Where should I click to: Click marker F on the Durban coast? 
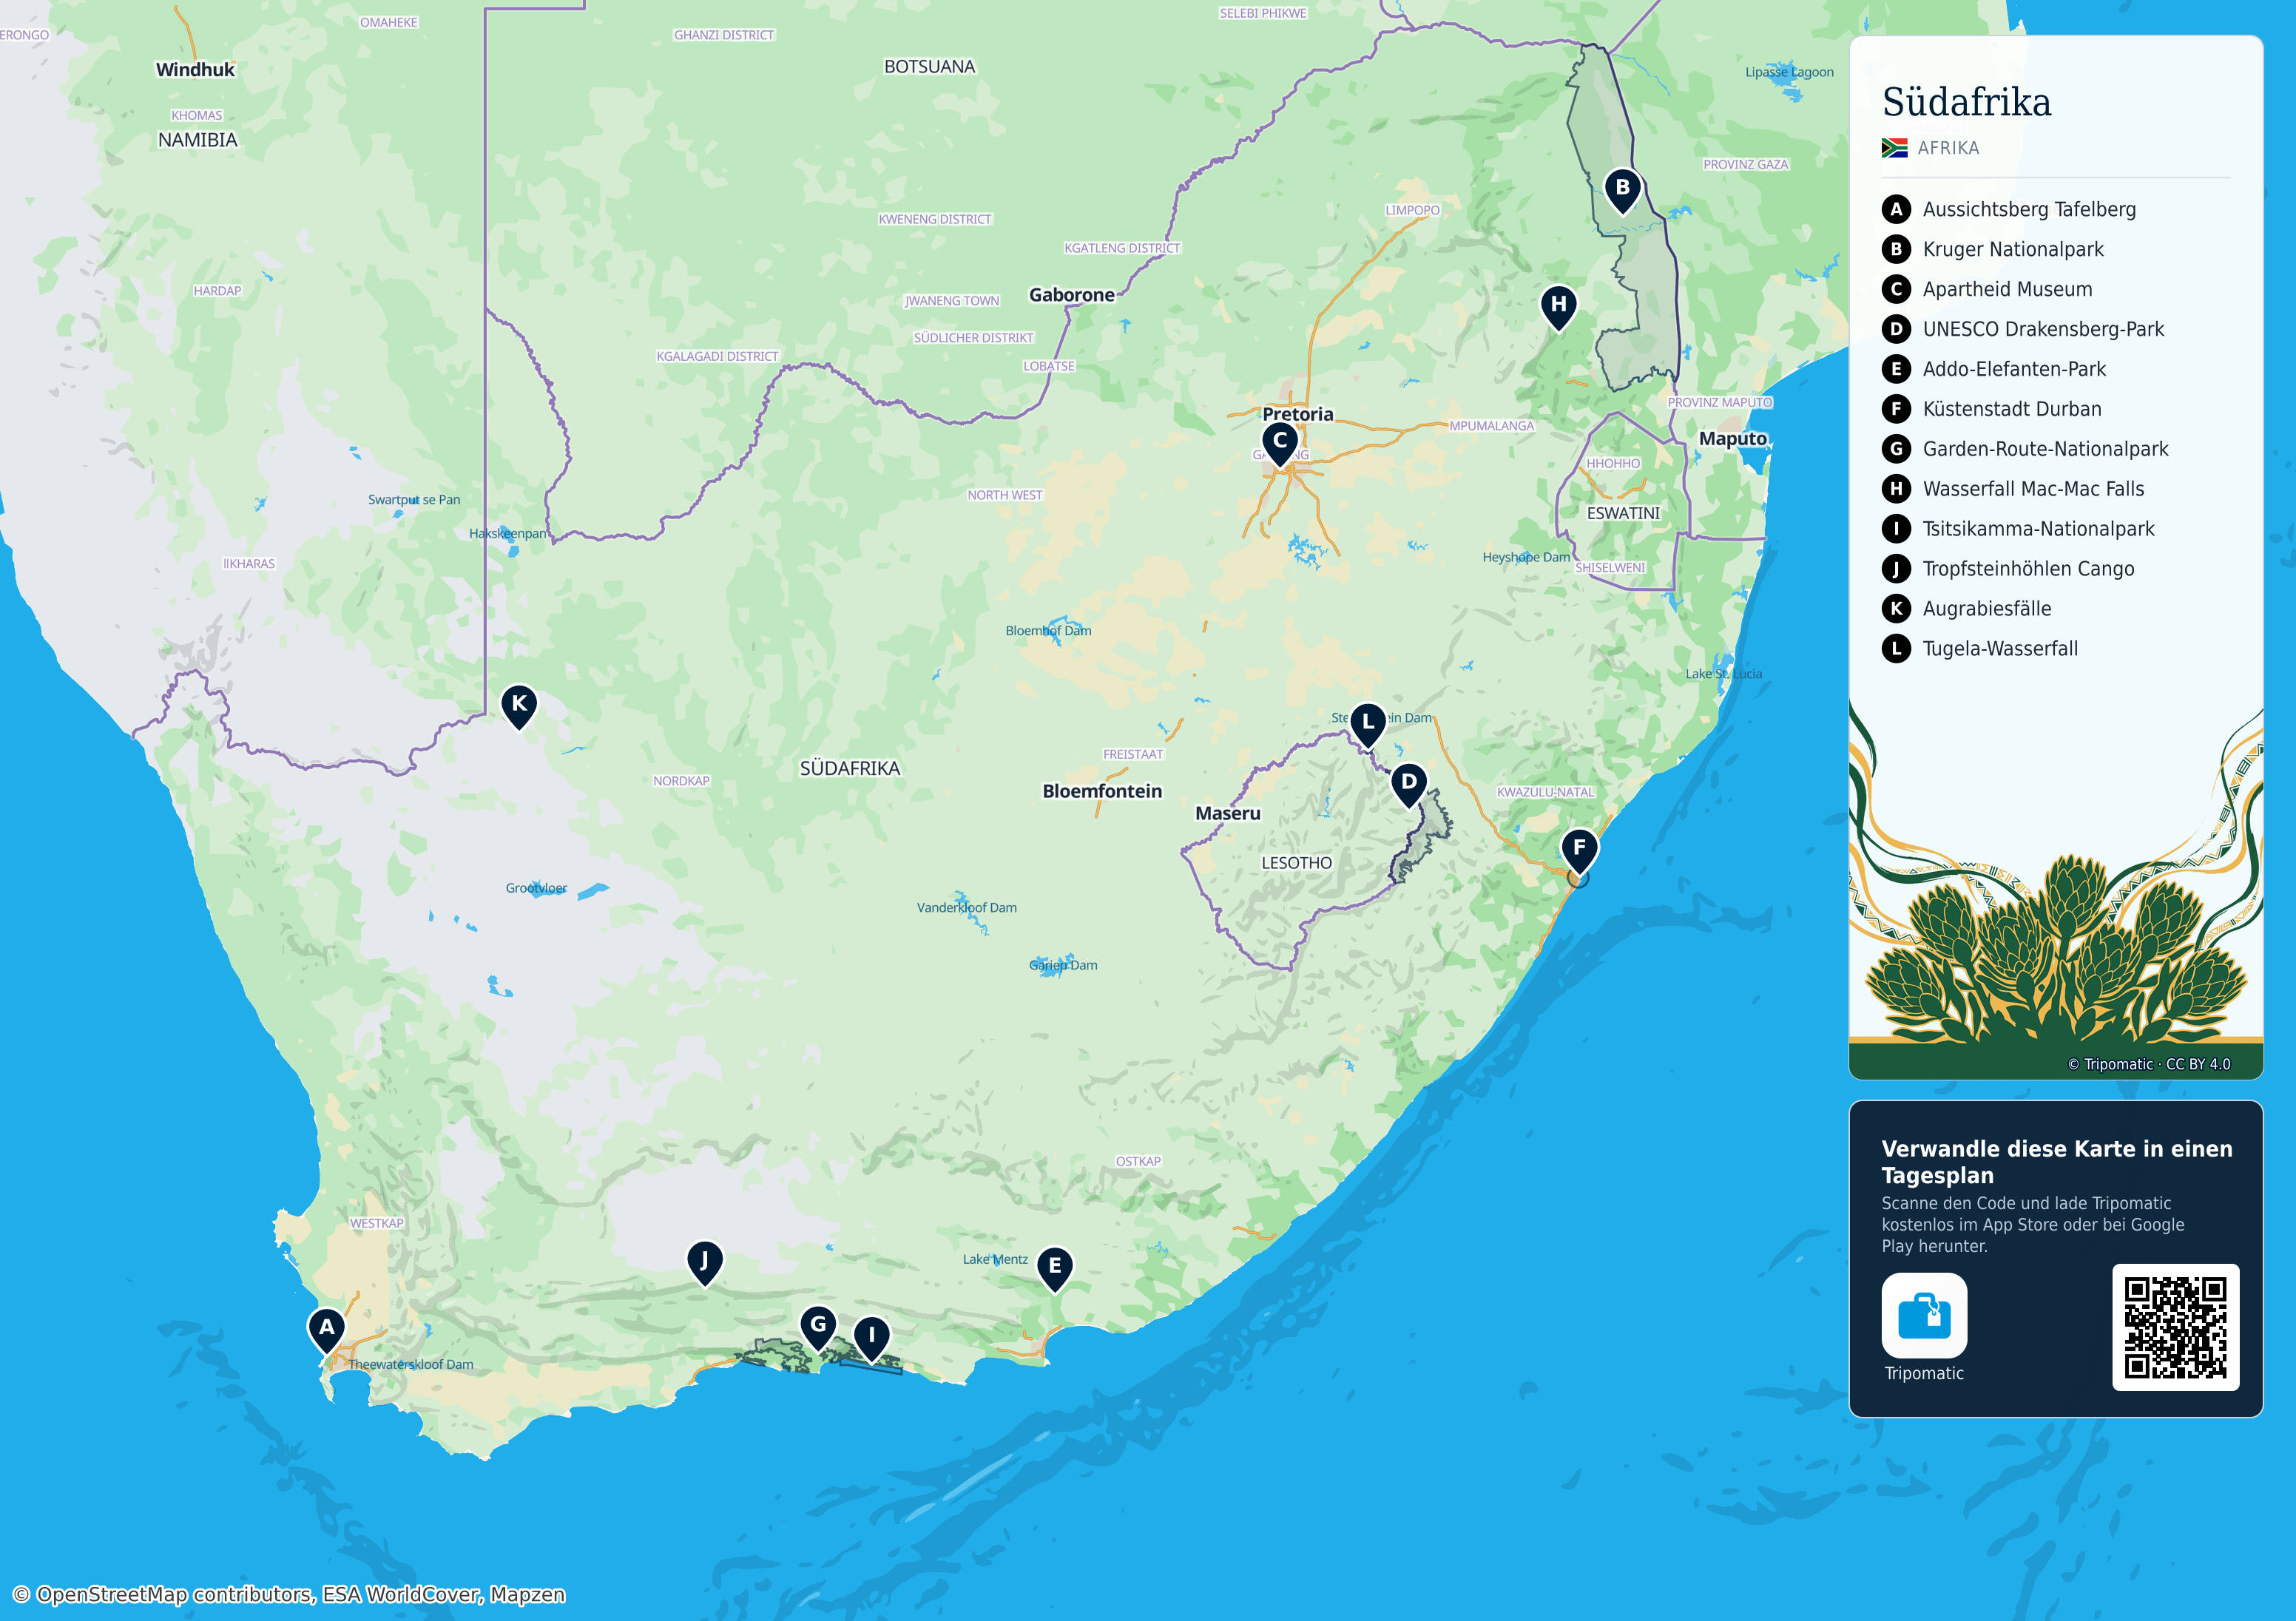click(x=1579, y=851)
